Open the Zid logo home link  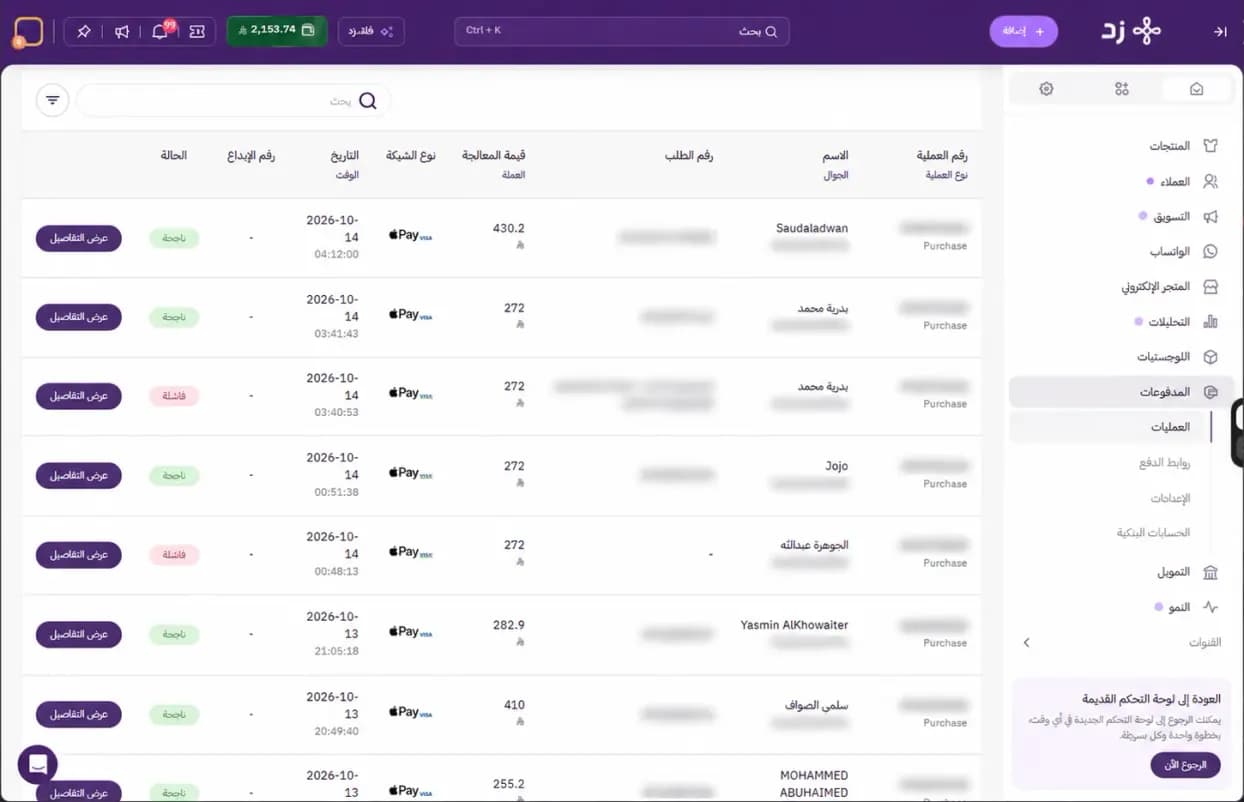(1131, 31)
